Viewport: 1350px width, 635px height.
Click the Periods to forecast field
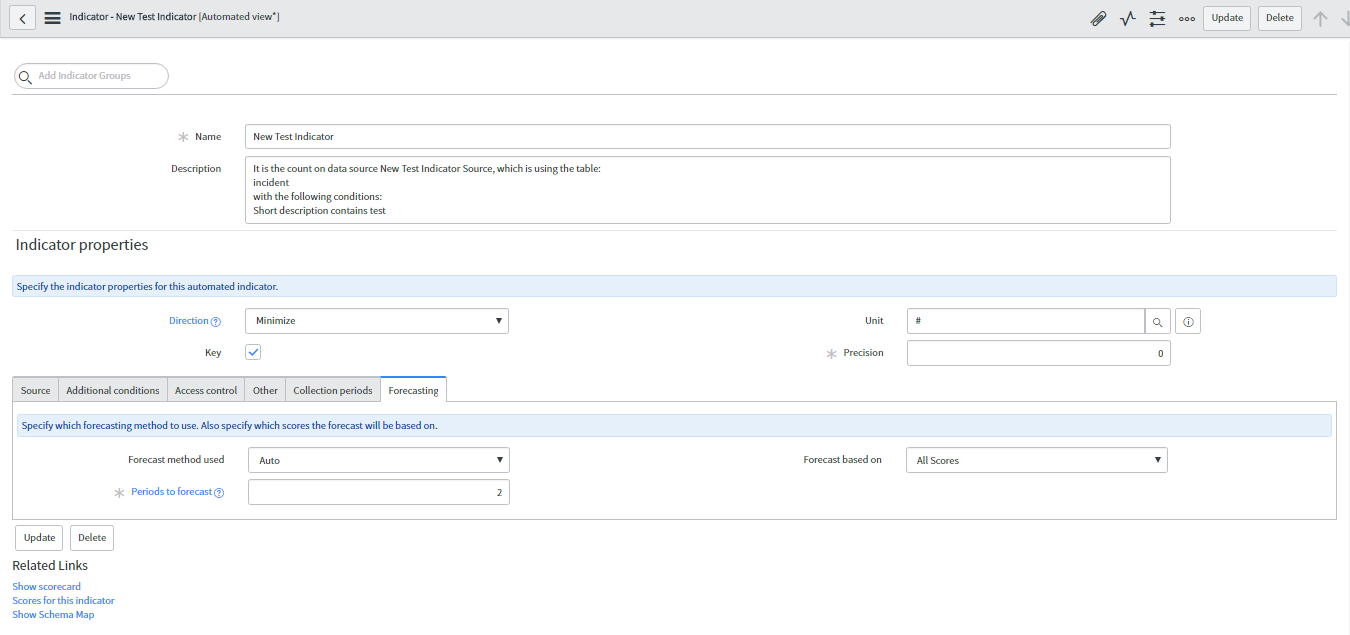coord(379,492)
